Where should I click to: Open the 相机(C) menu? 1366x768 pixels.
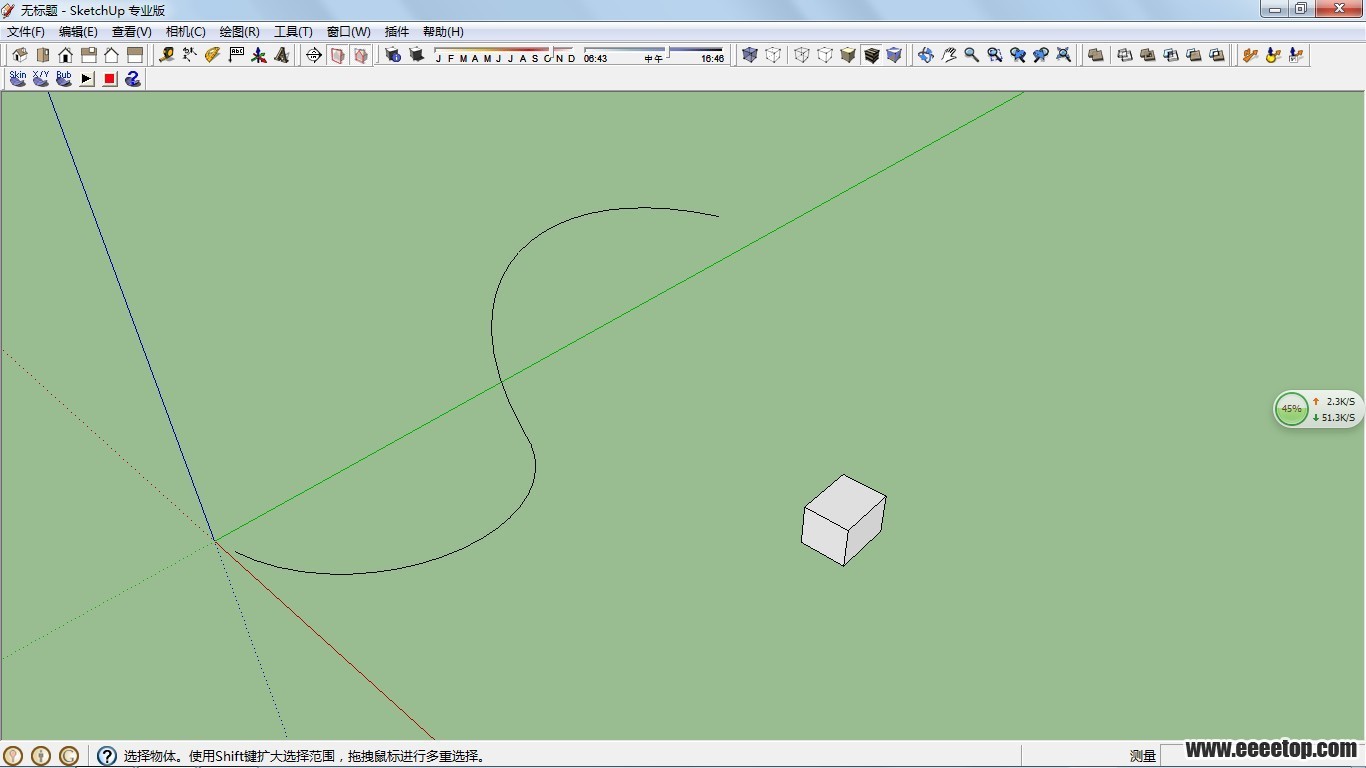pos(186,32)
